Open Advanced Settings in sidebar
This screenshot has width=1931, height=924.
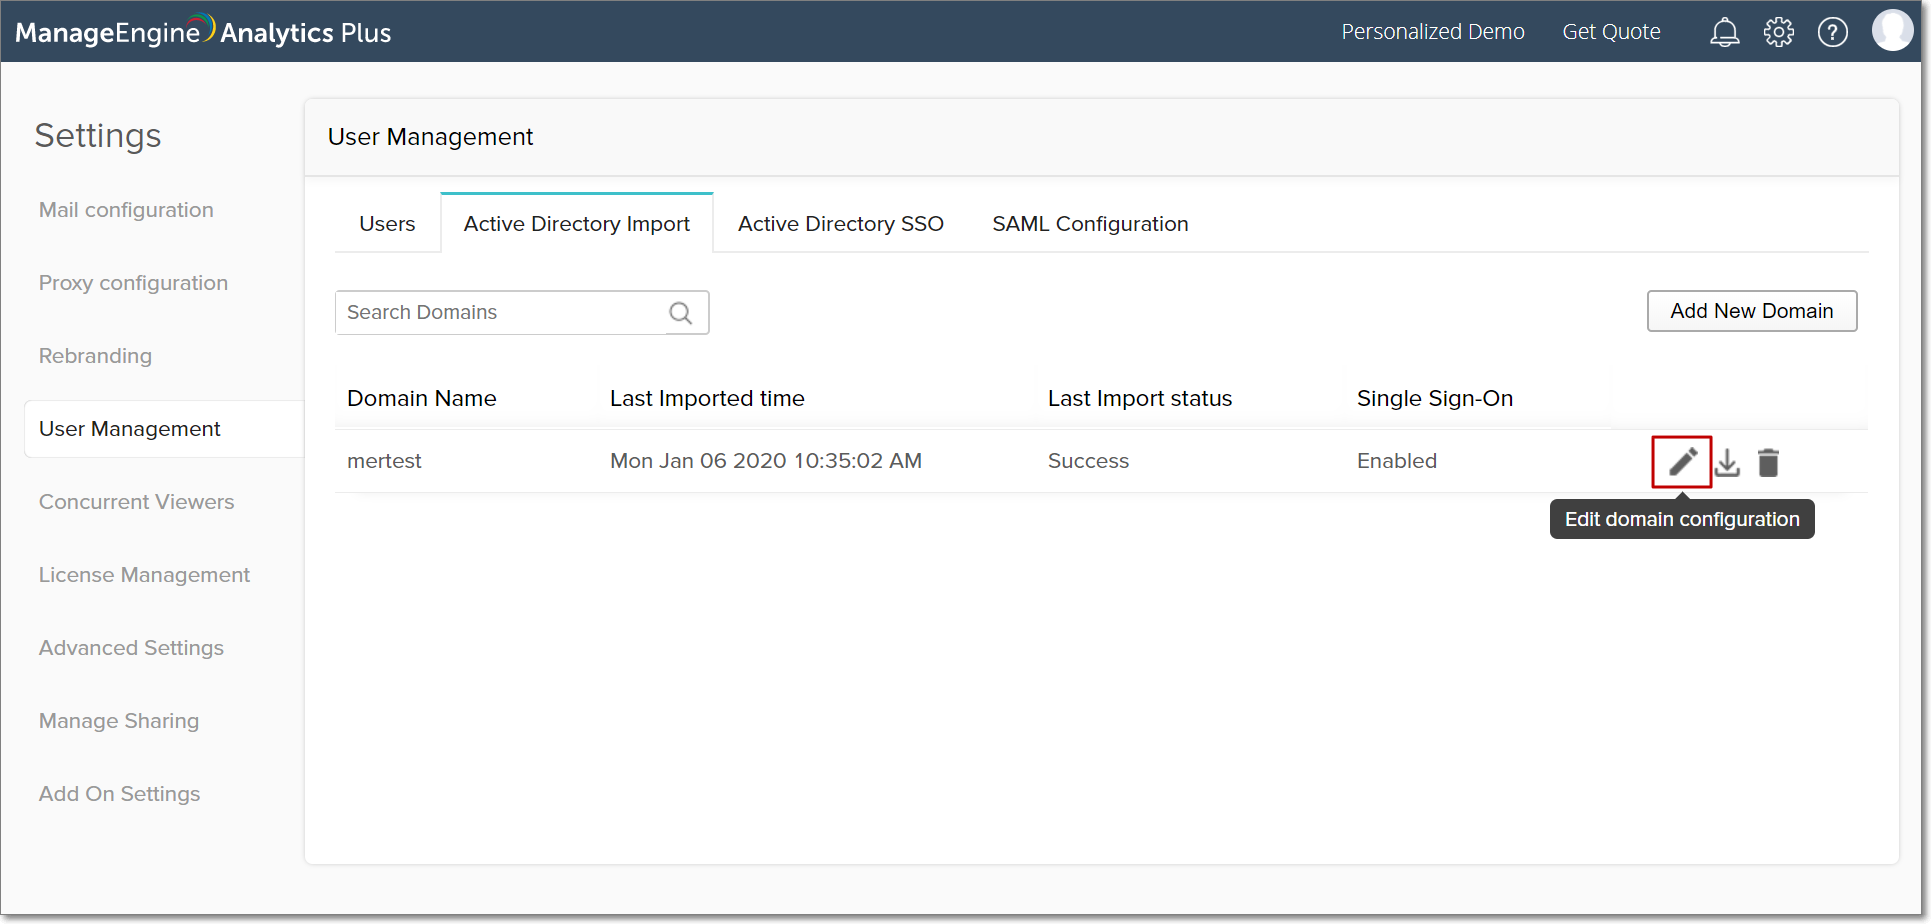pyautogui.click(x=131, y=648)
